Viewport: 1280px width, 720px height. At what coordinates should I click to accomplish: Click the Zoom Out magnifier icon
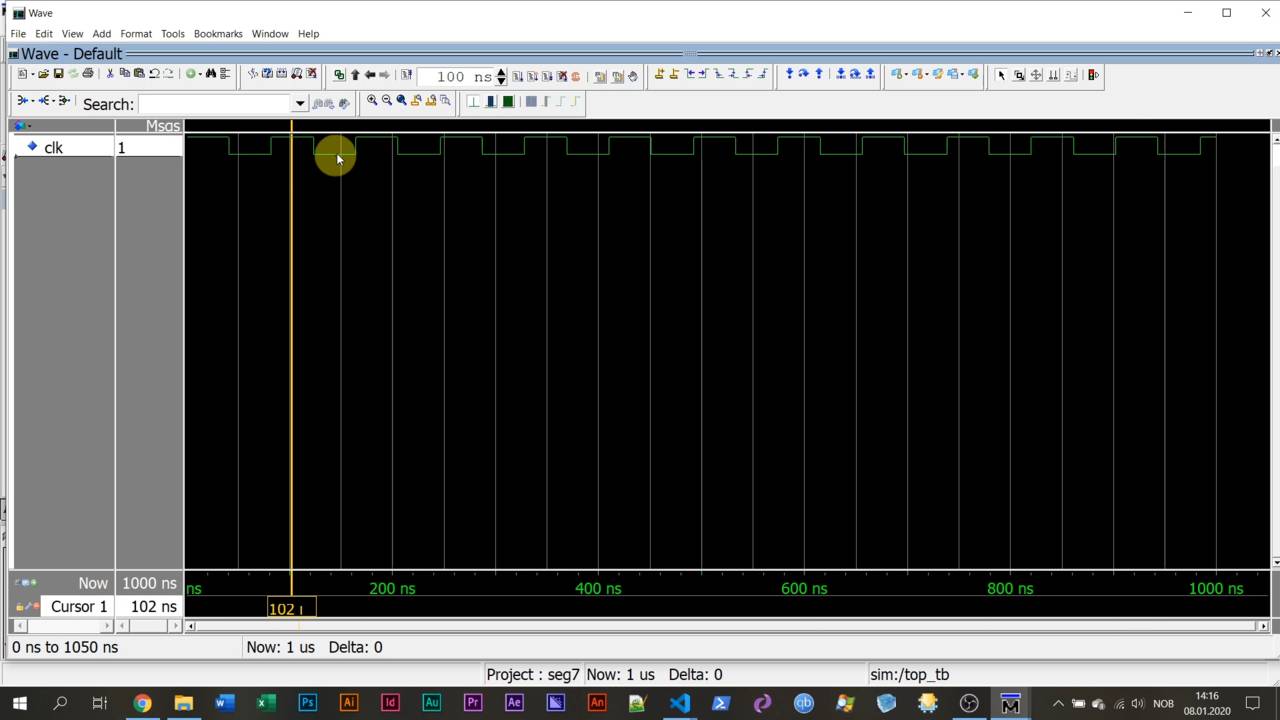click(x=386, y=101)
